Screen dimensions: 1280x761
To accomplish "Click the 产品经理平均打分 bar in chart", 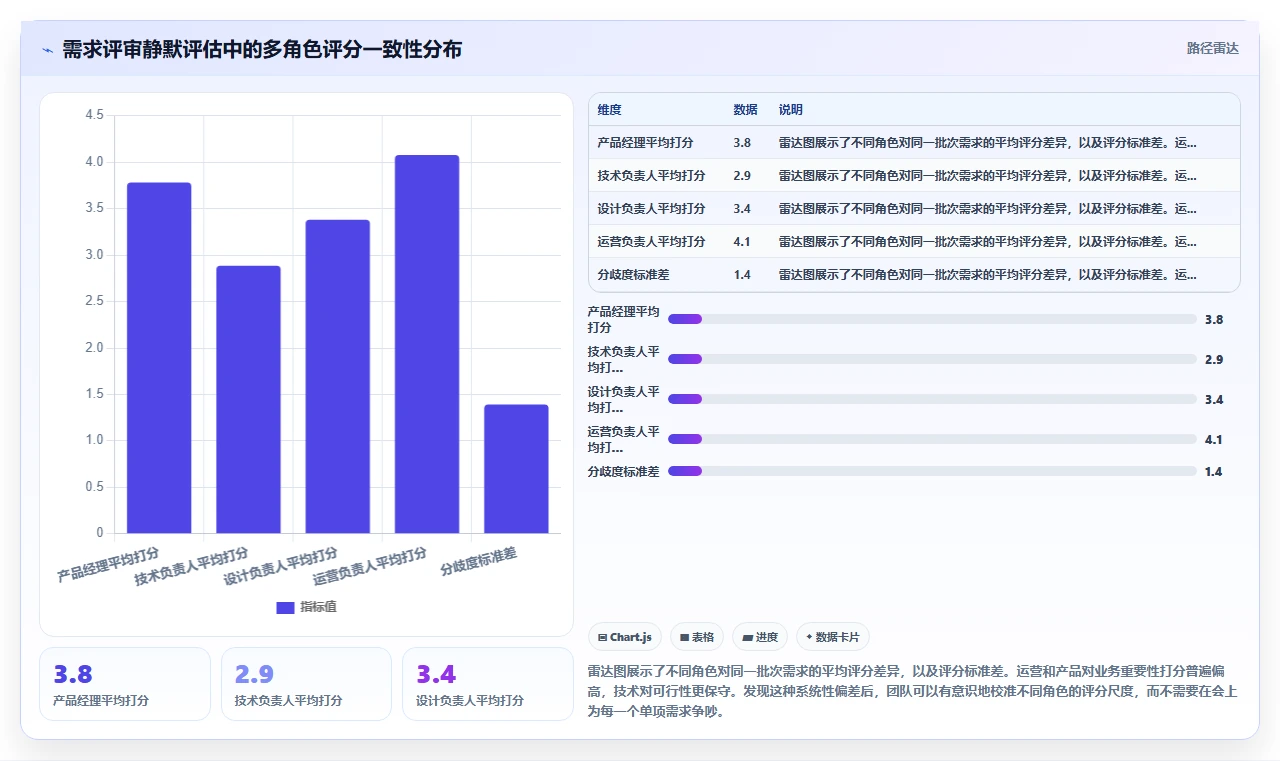I will 159,358.
